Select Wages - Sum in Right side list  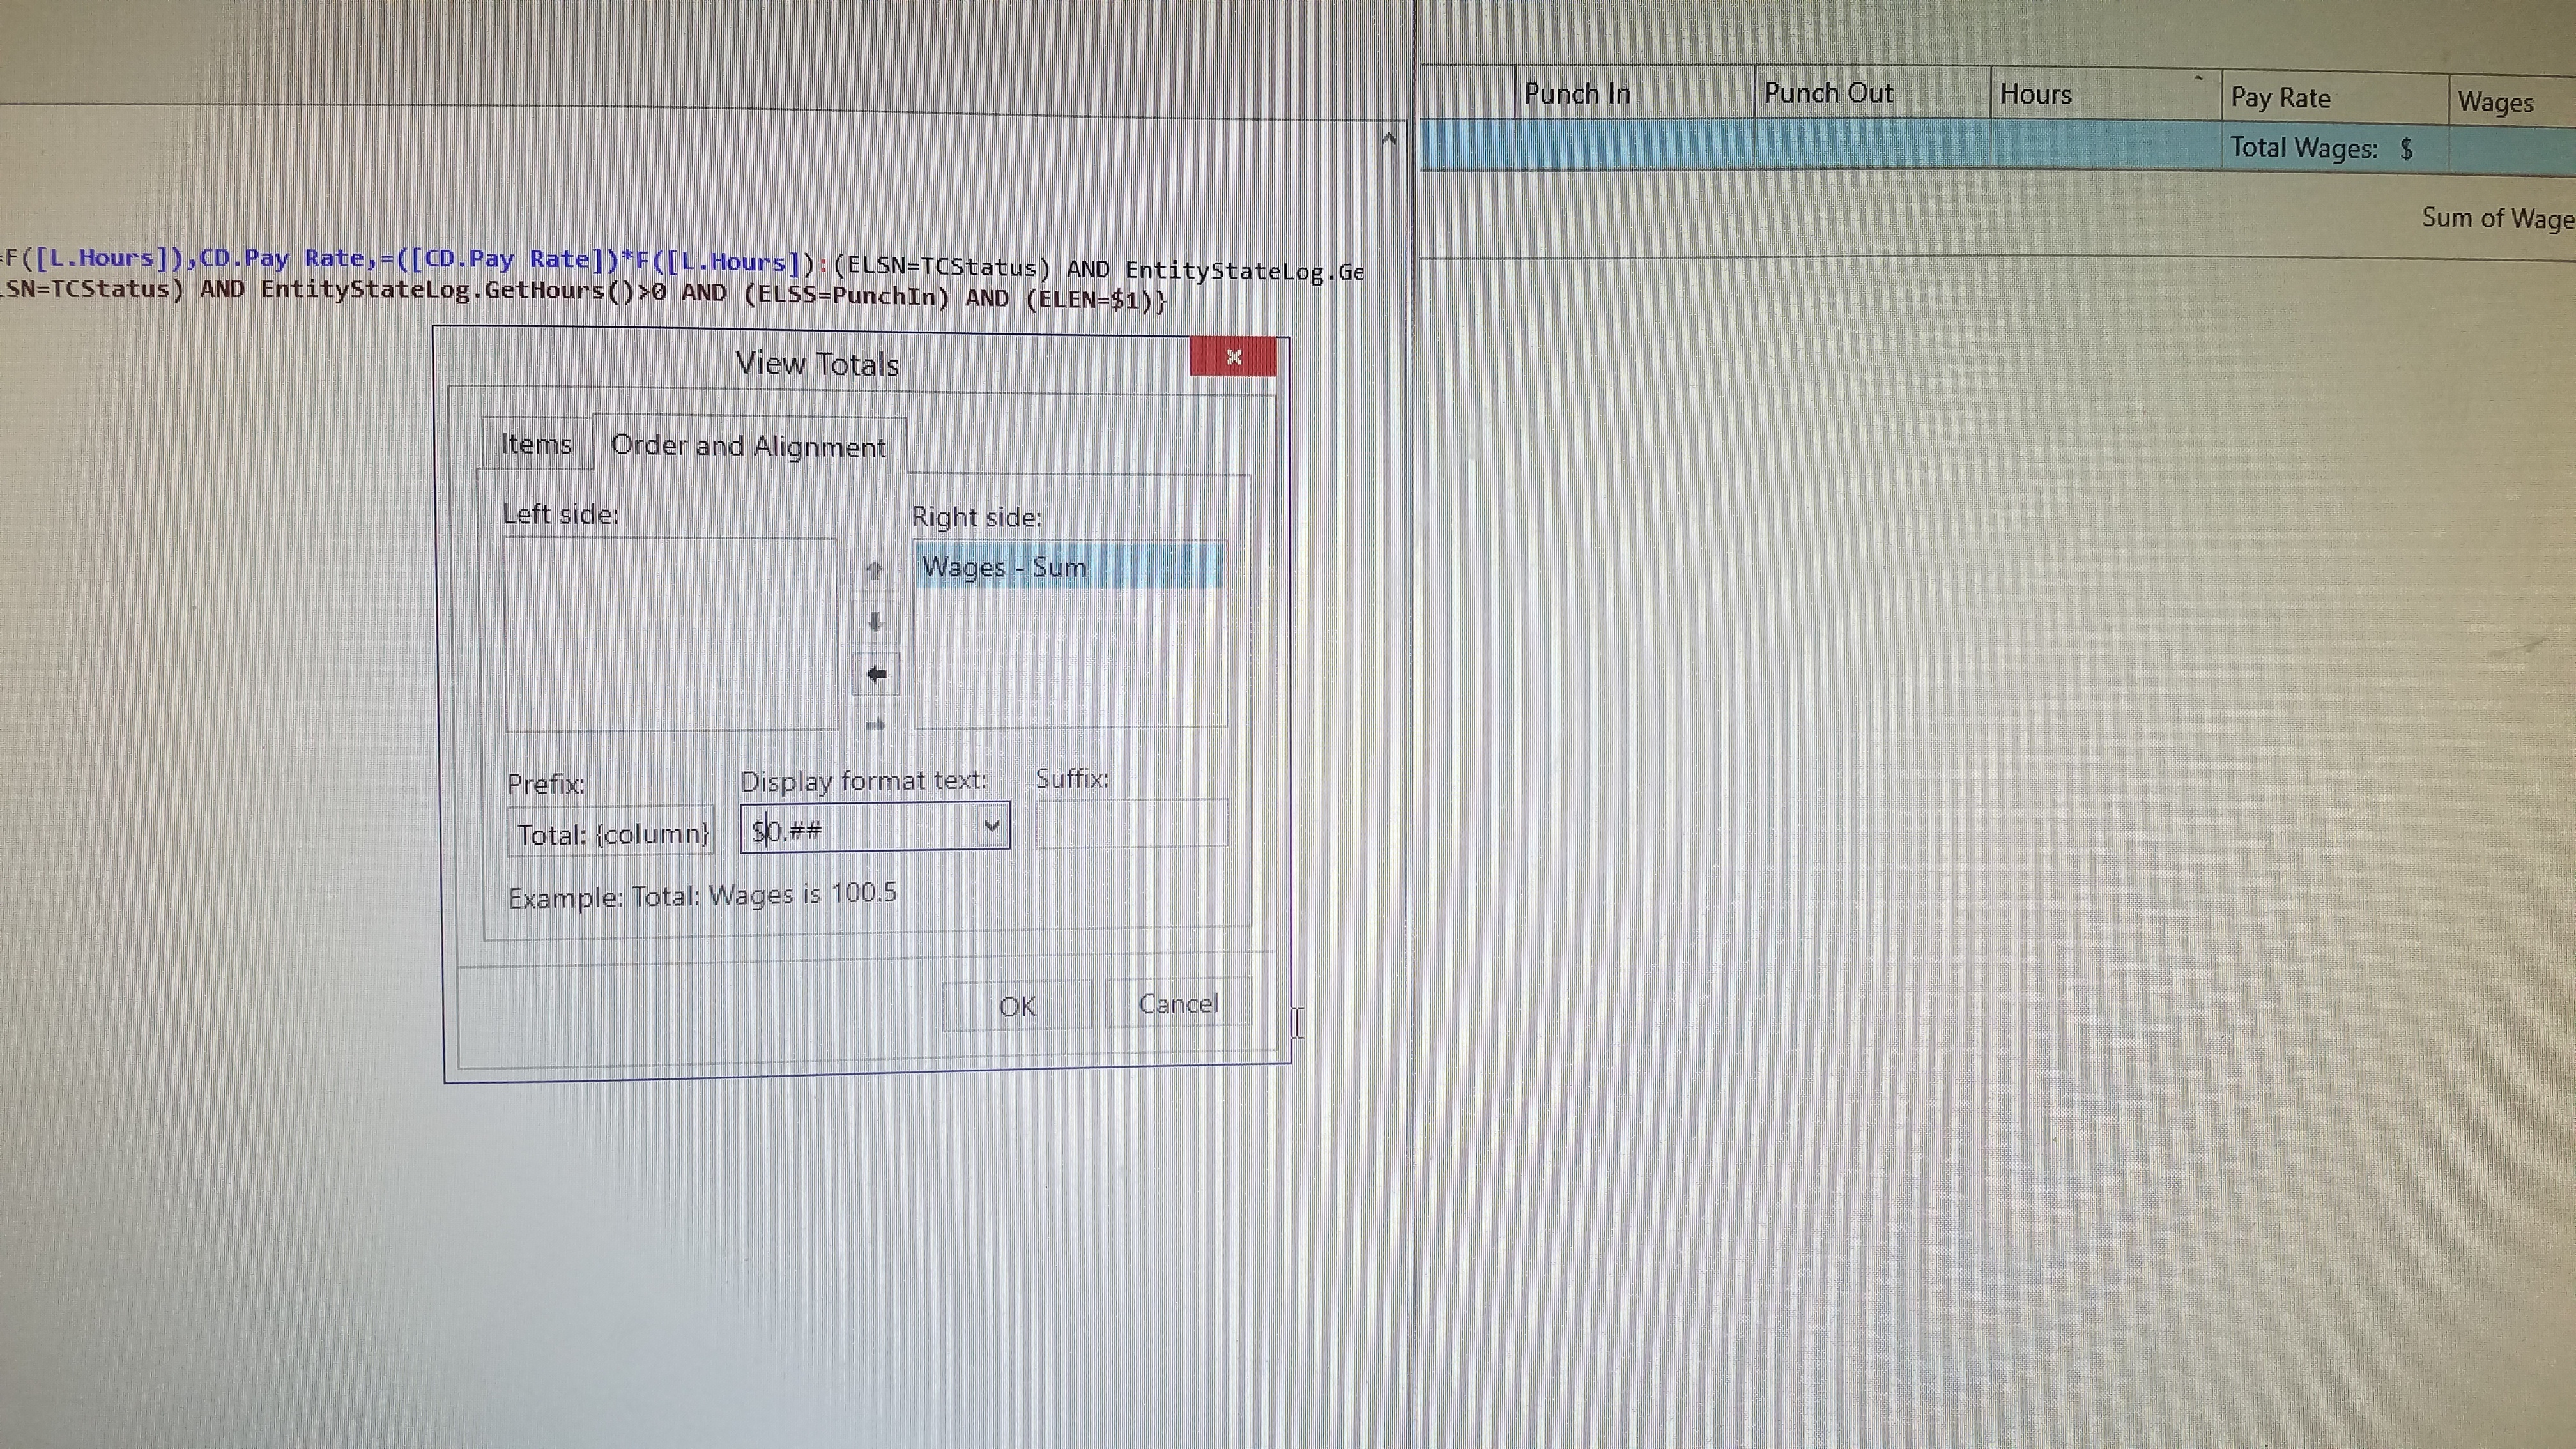(1069, 567)
